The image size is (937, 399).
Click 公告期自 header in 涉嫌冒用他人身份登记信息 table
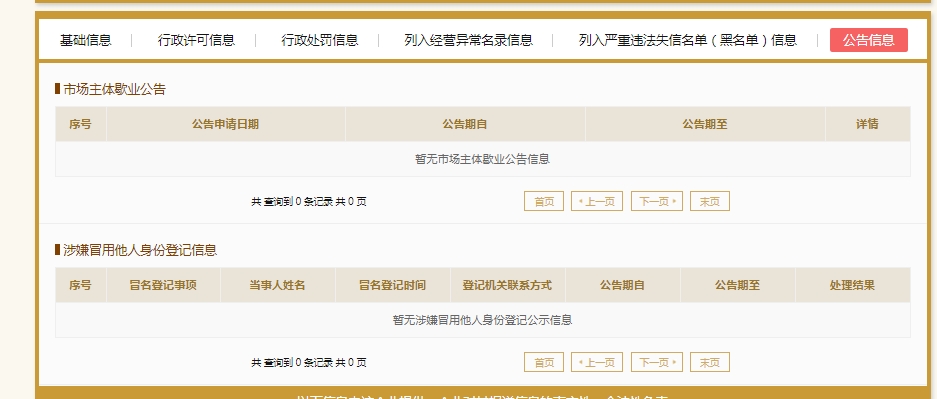click(623, 285)
